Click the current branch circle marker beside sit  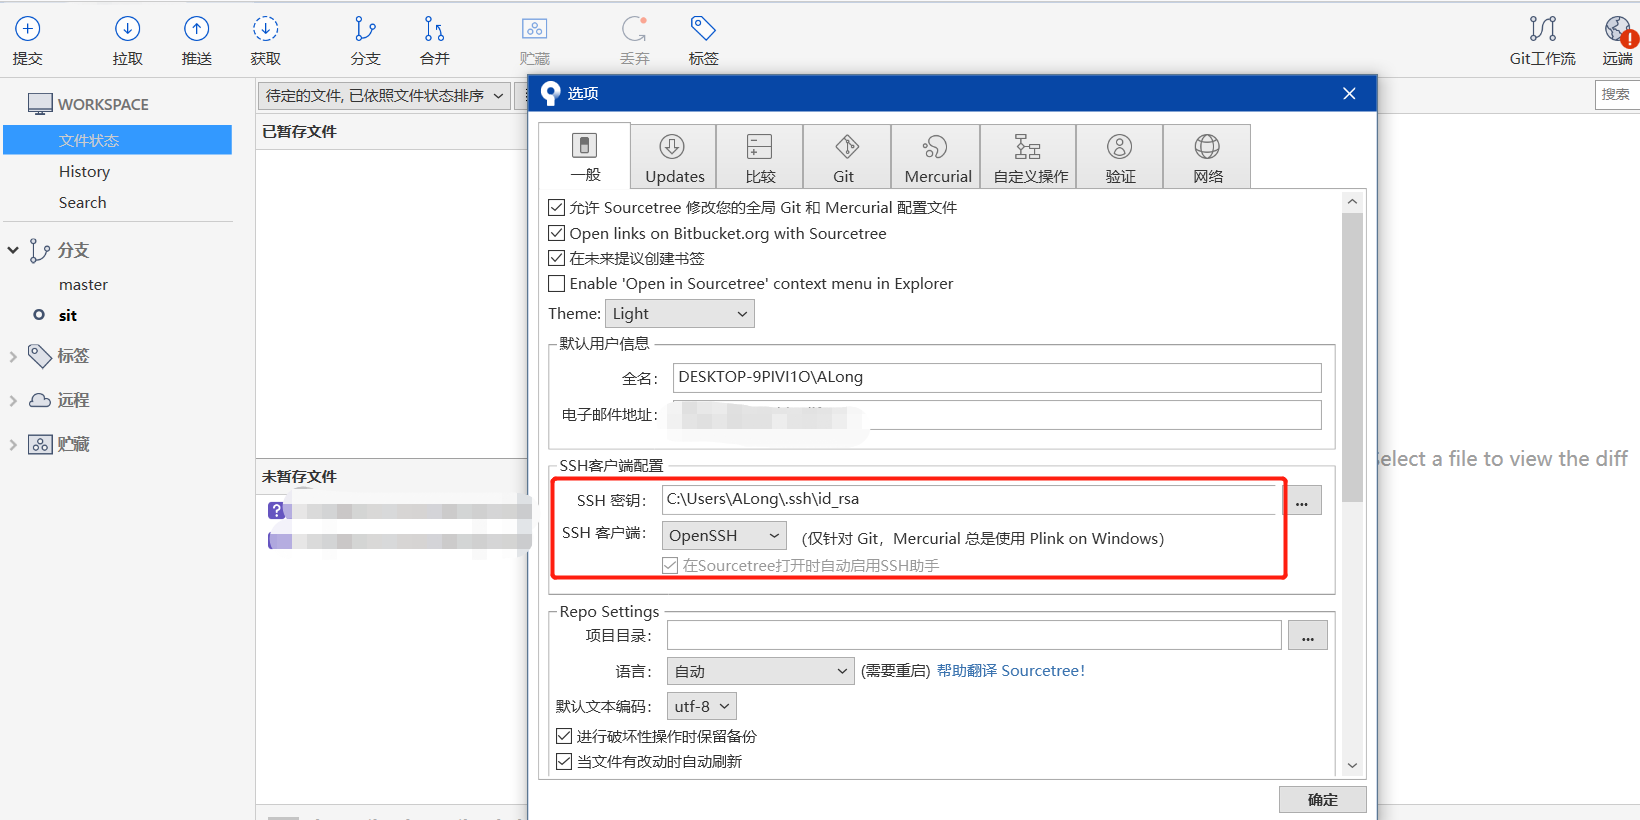click(x=39, y=315)
